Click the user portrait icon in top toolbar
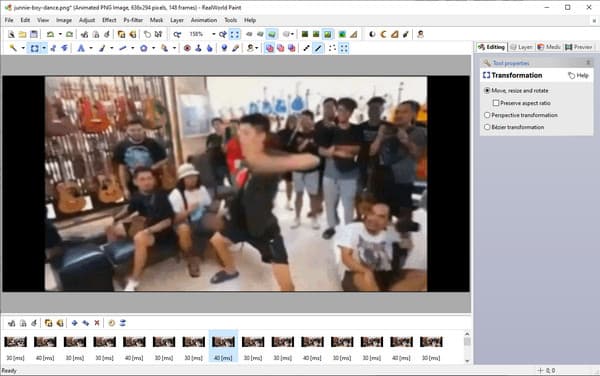Viewport: 600px width, 376px height. pyautogui.click(x=420, y=34)
